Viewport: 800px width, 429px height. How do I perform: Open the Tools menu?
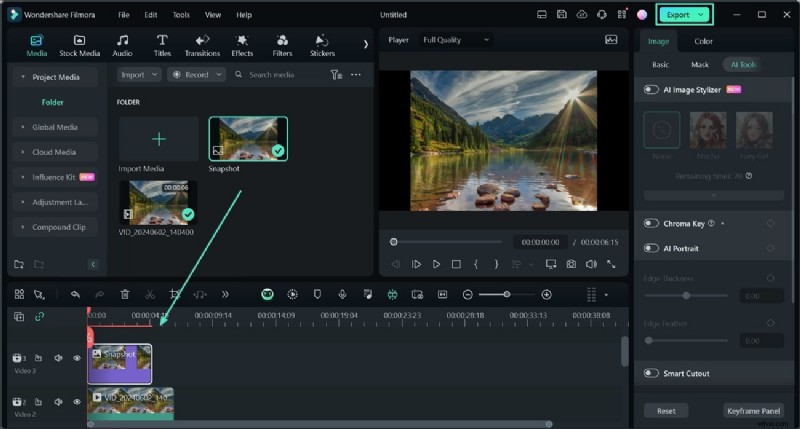pyautogui.click(x=181, y=15)
